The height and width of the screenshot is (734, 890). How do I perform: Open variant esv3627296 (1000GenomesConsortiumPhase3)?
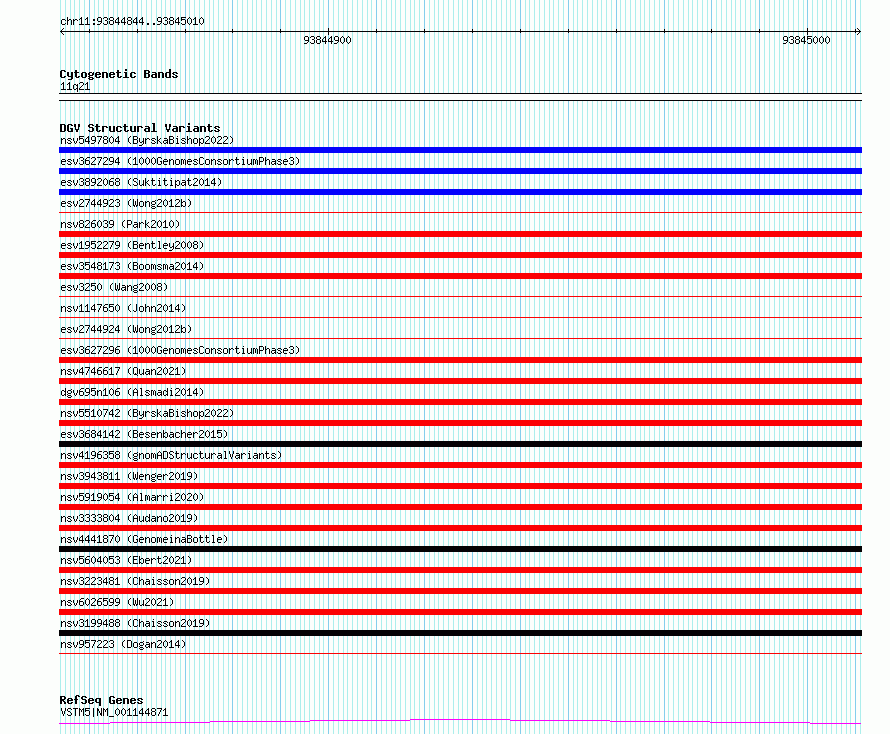point(180,350)
